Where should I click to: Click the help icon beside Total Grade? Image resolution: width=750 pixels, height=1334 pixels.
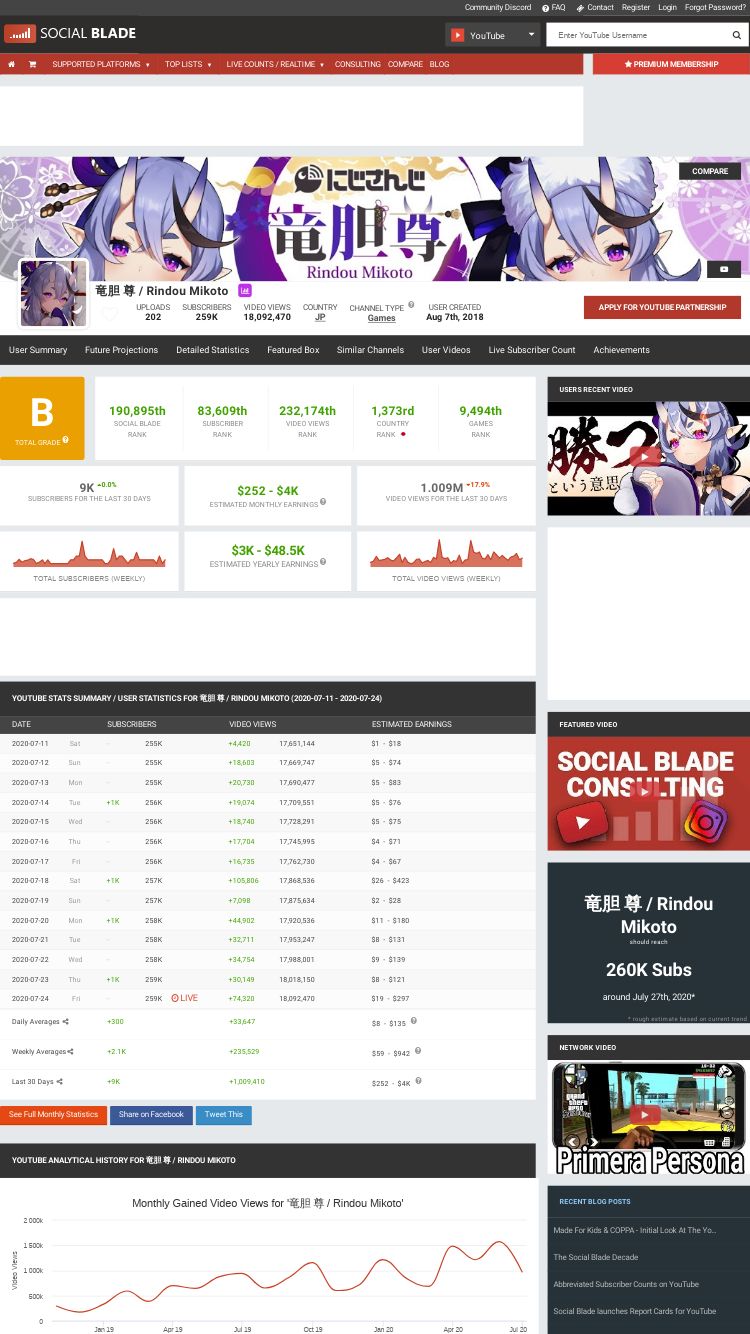(x=66, y=439)
